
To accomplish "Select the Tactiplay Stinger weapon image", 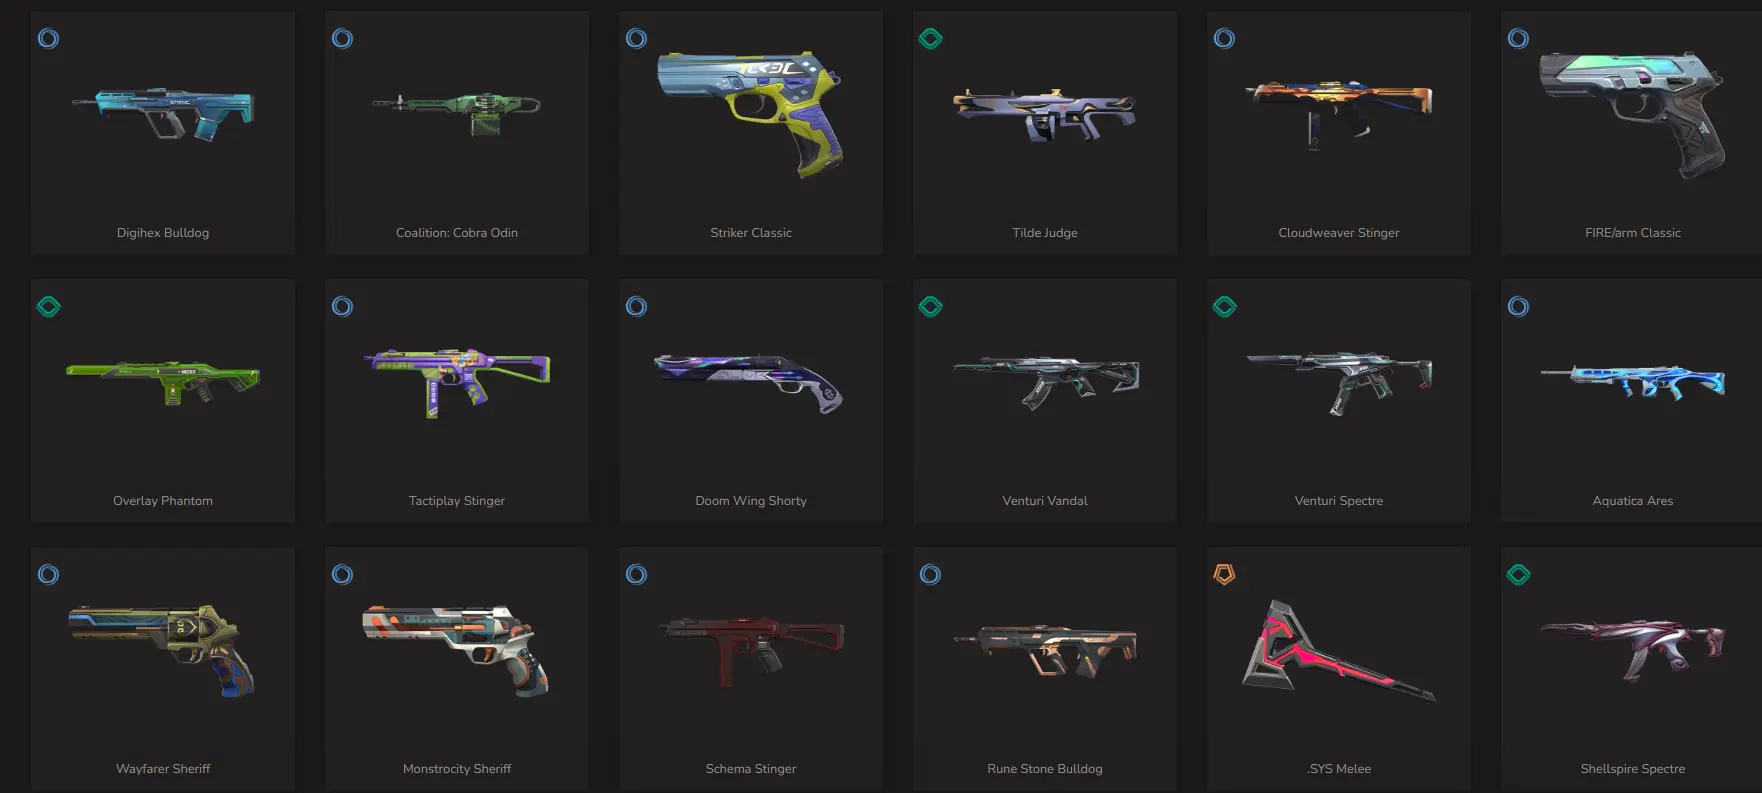I will coord(457,382).
